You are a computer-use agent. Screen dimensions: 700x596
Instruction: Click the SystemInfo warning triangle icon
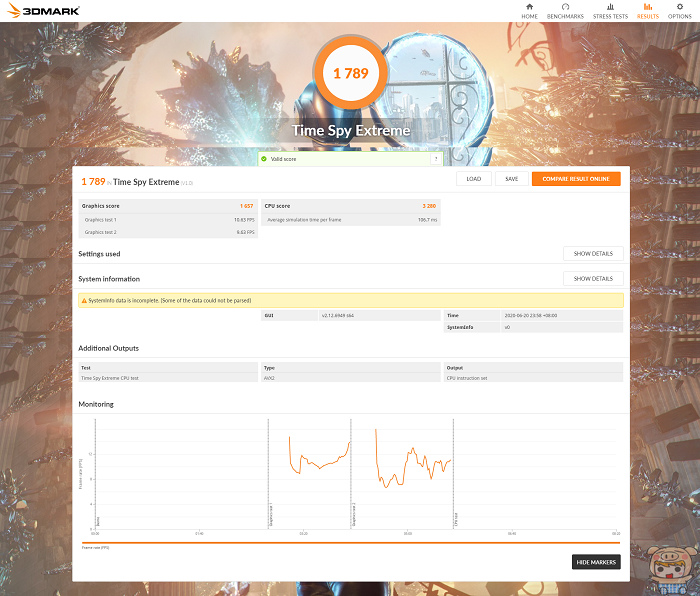pos(84,300)
